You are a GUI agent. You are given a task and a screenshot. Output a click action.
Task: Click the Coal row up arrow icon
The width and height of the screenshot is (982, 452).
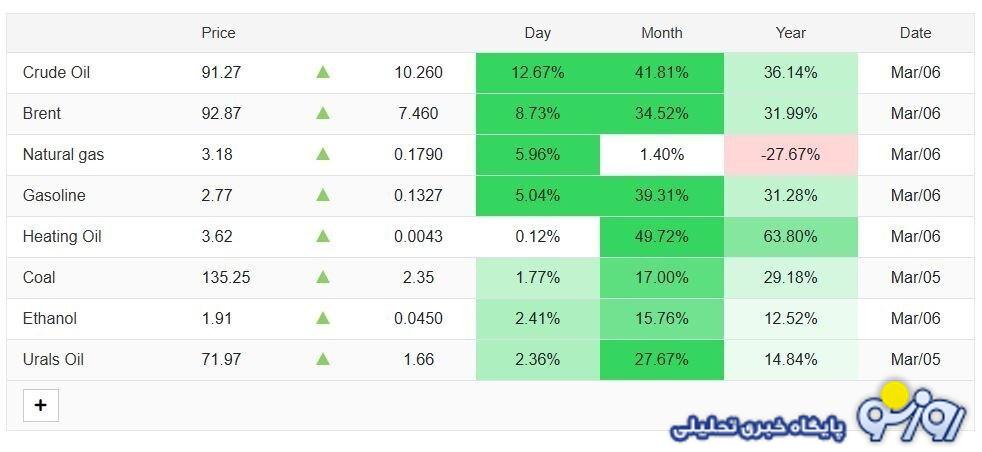322,277
